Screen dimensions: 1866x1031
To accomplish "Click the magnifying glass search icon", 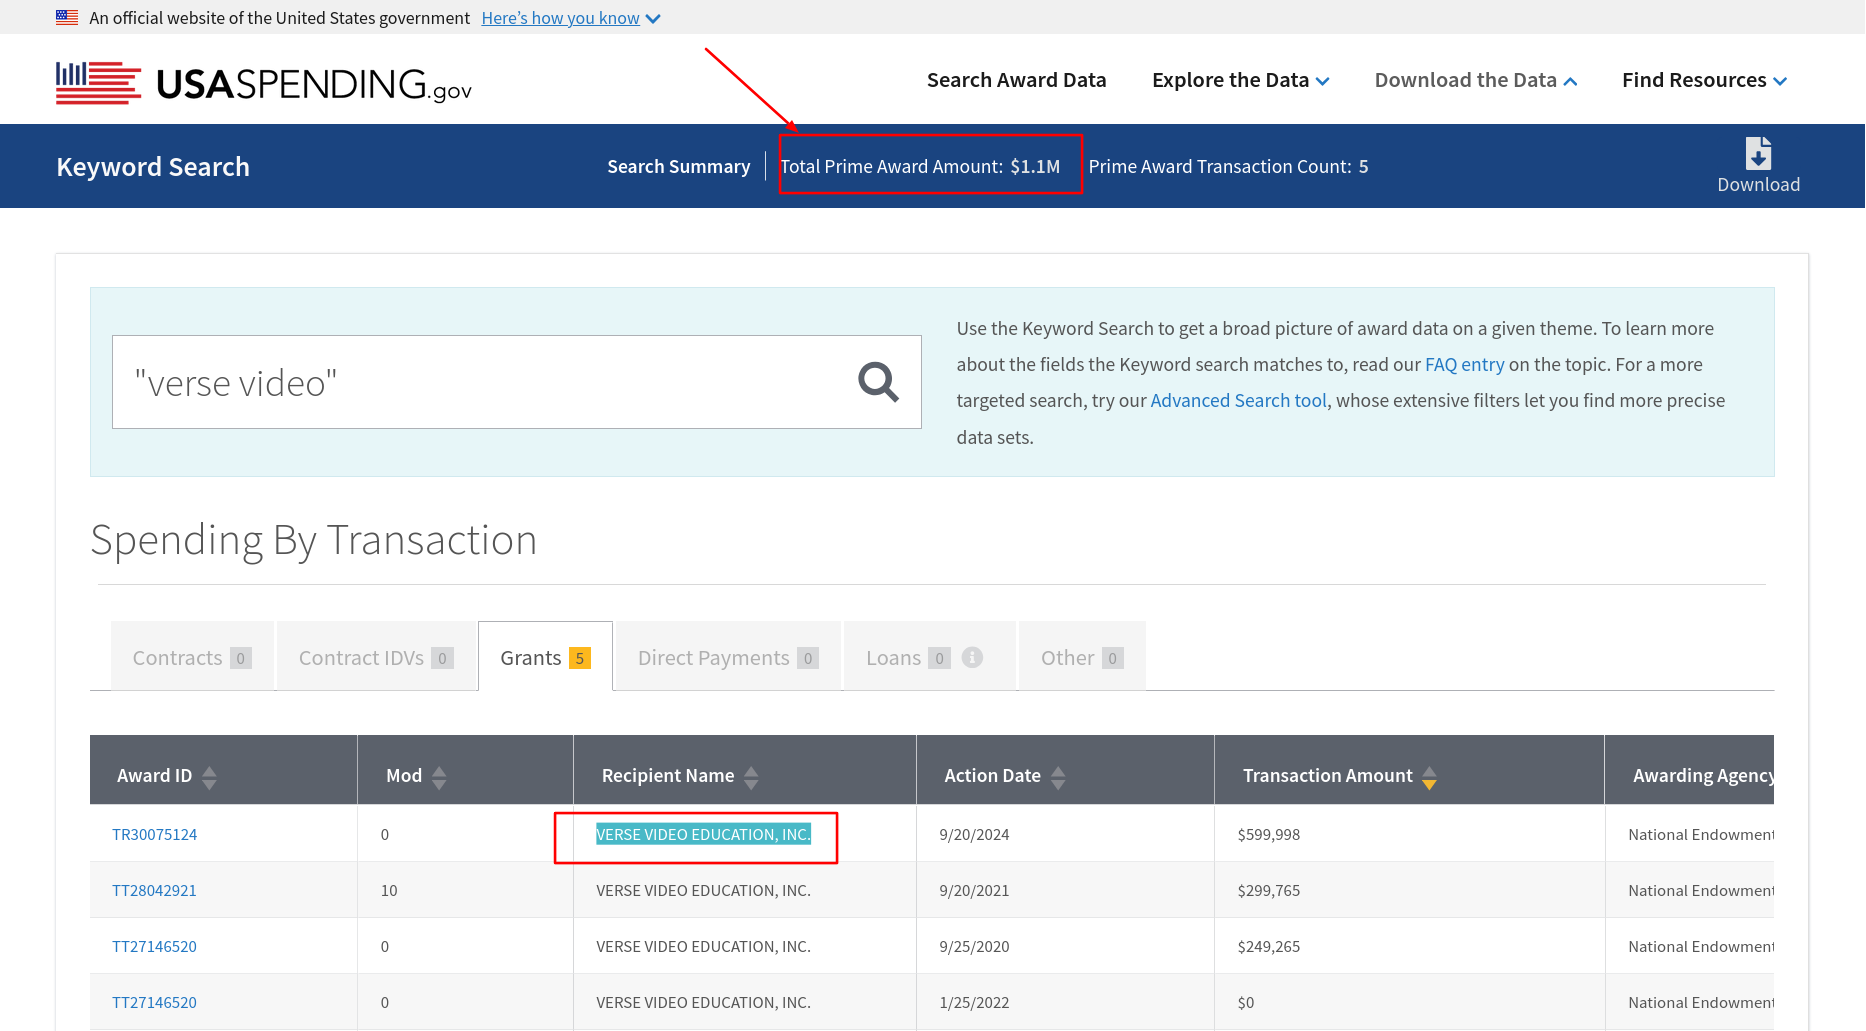I will click(878, 382).
